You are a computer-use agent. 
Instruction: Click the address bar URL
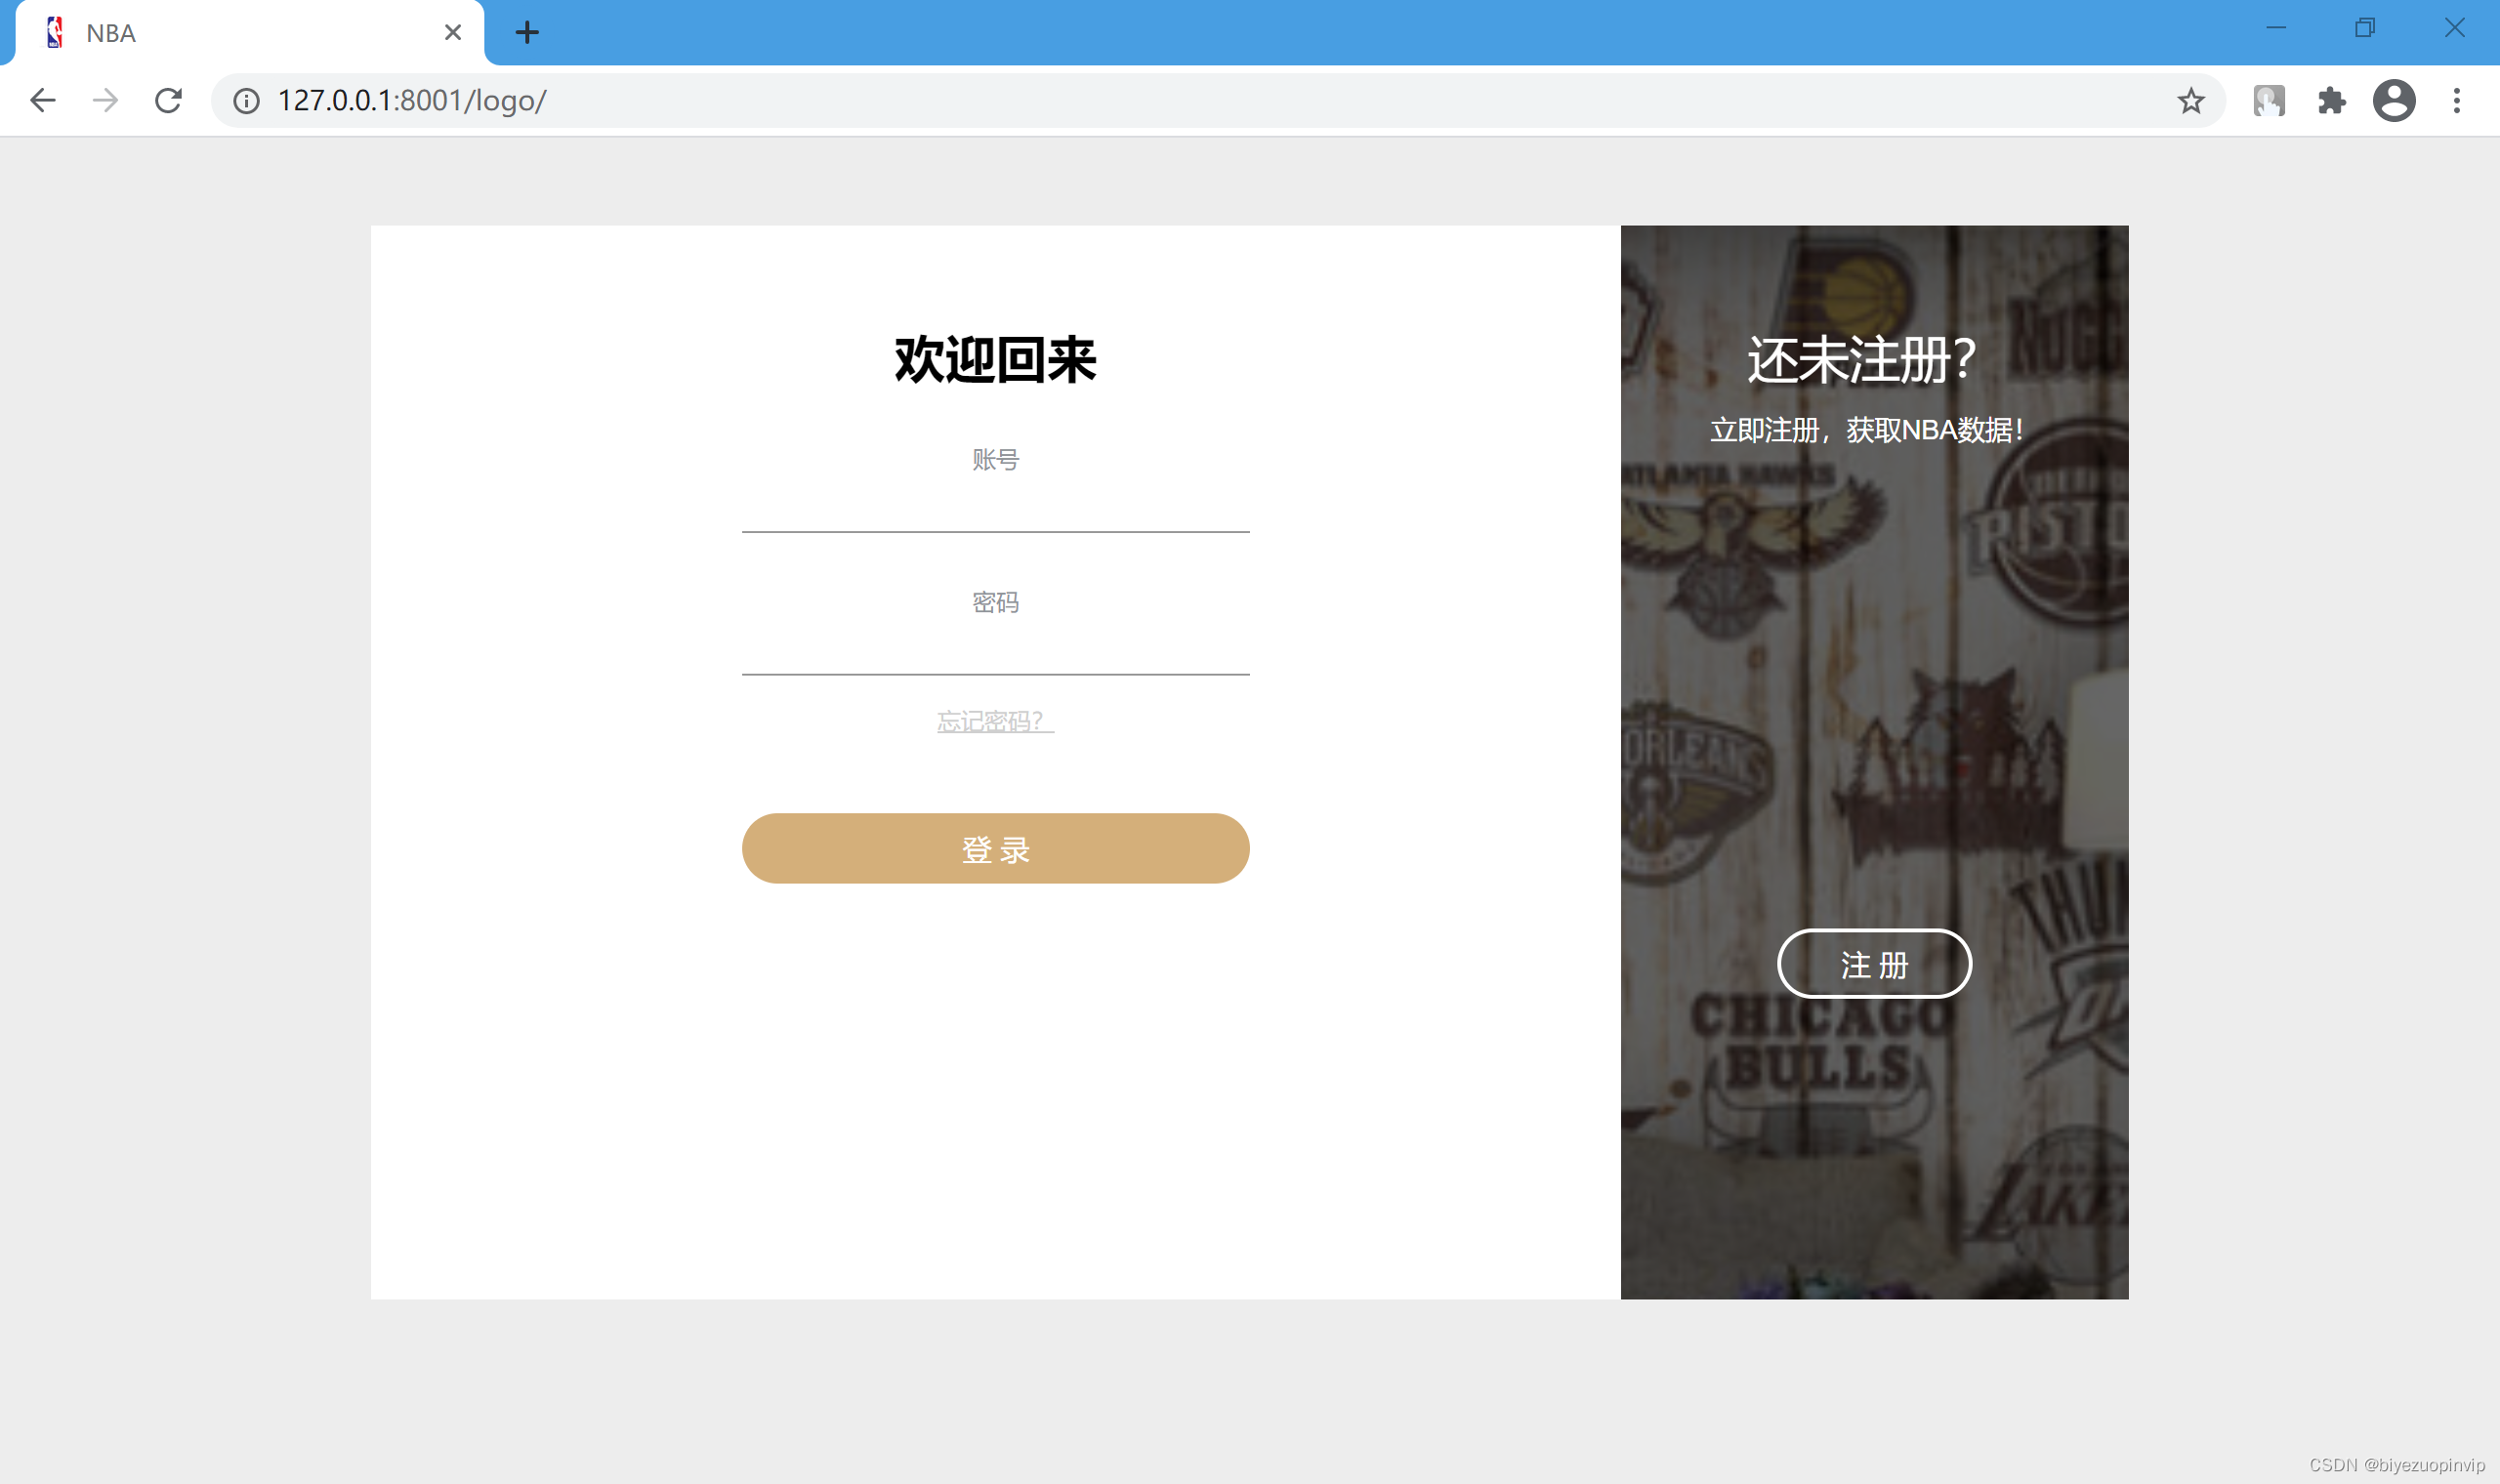click(411, 100)
